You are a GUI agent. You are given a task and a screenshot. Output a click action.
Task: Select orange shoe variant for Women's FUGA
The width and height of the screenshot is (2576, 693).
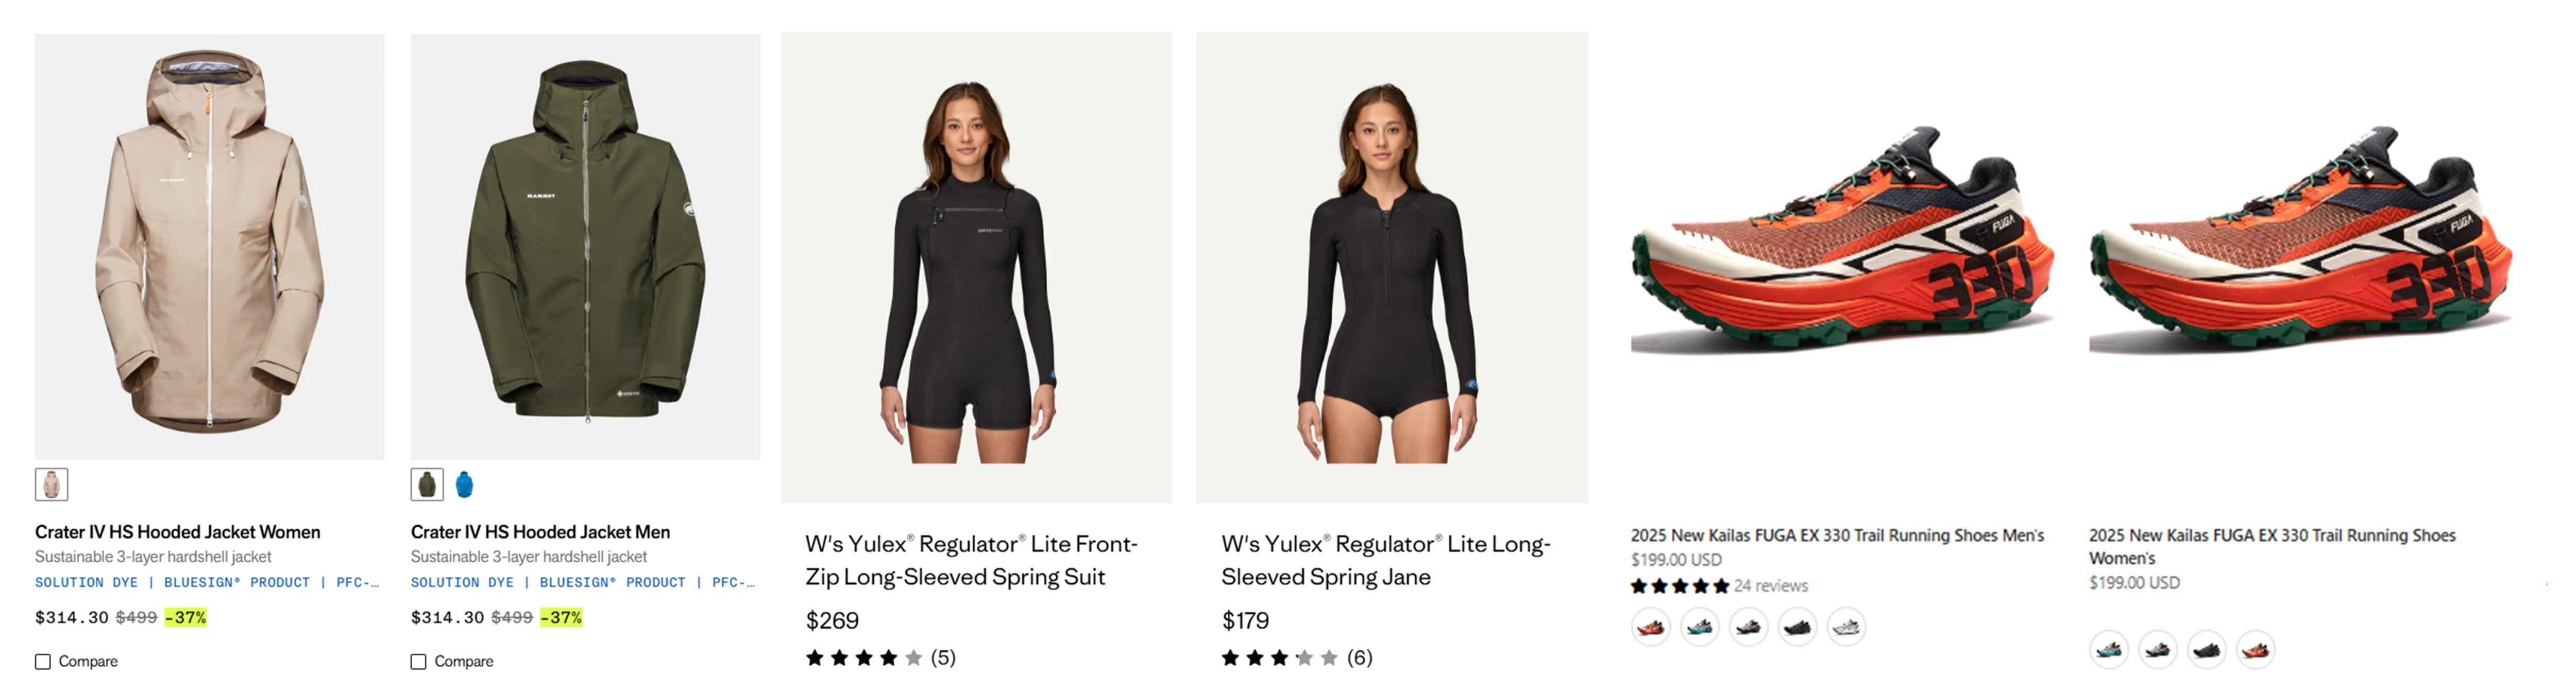tap(2255, 650)
